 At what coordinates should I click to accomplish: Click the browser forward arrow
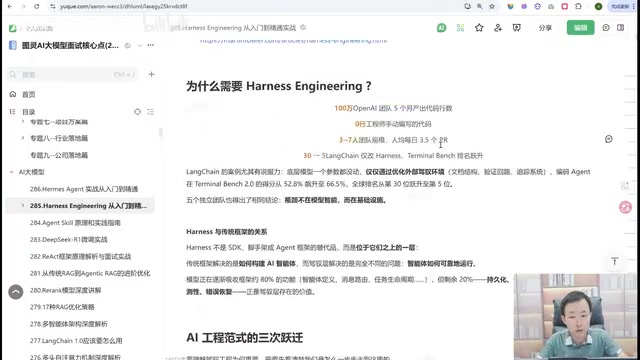point(23,7)
